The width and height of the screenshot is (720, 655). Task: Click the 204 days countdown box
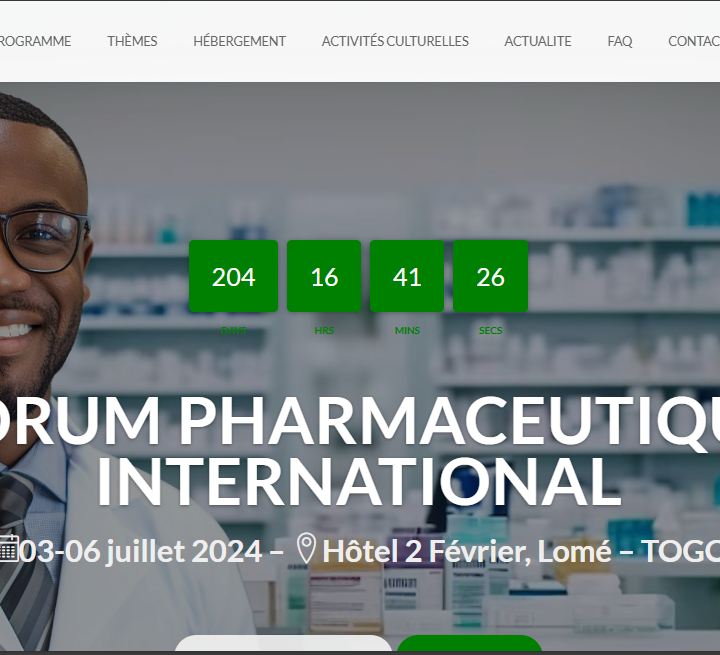(233, 276)
